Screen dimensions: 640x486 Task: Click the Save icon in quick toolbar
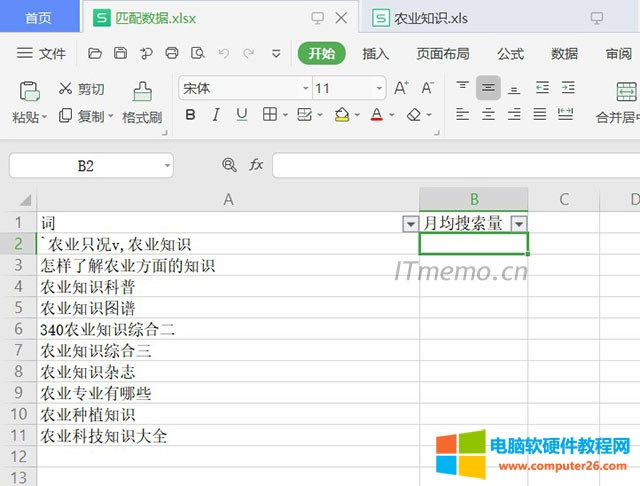click(120, 53)
